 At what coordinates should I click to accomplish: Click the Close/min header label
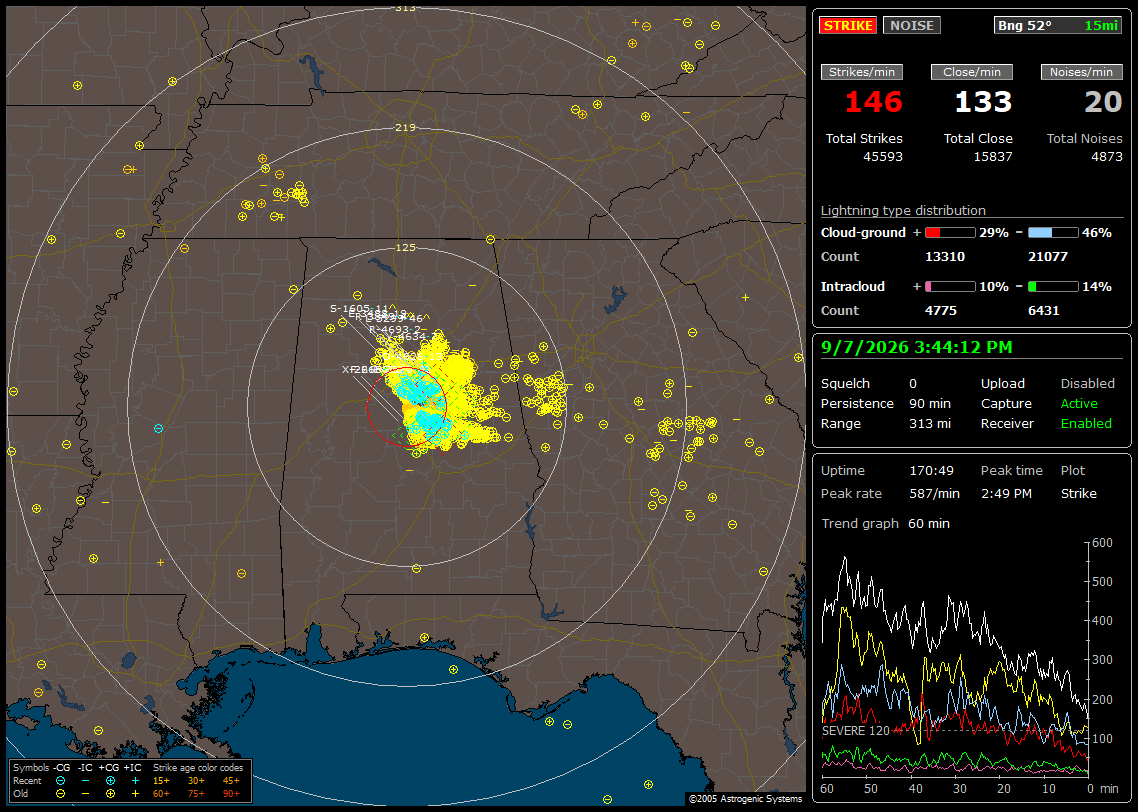pos(972,72)
